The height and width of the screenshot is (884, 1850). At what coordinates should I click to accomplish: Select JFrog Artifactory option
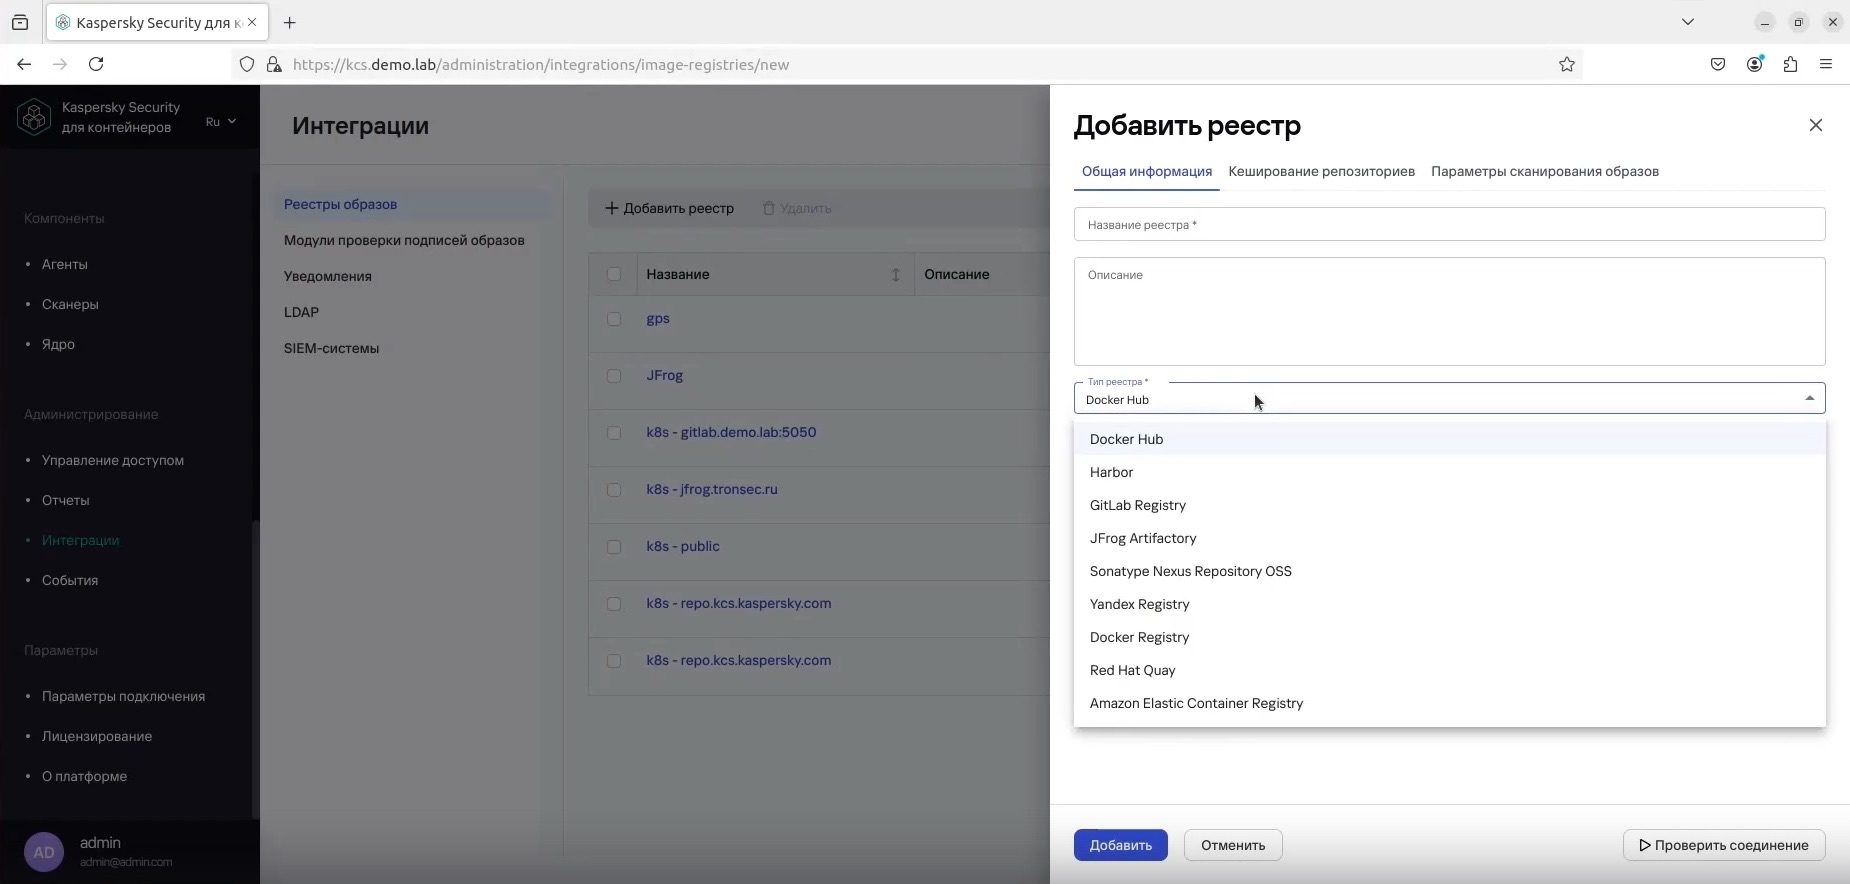1449,538
